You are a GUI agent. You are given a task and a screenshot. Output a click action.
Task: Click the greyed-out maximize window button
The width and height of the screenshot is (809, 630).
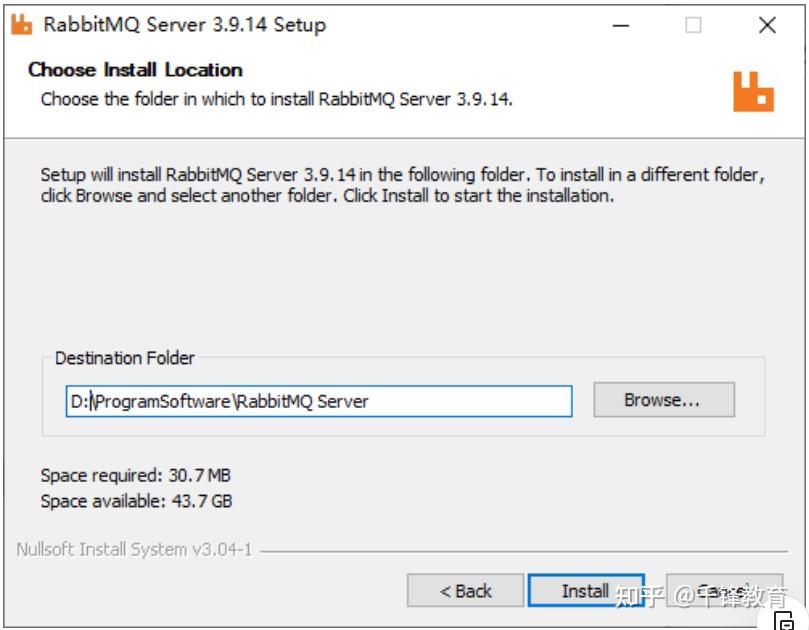(x=693, y=26)
